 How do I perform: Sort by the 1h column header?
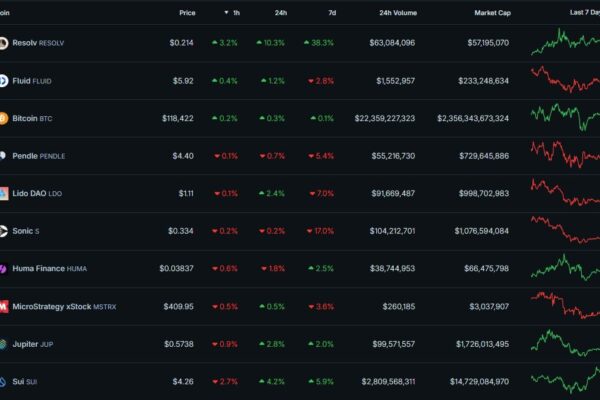[x=232, y=13]
